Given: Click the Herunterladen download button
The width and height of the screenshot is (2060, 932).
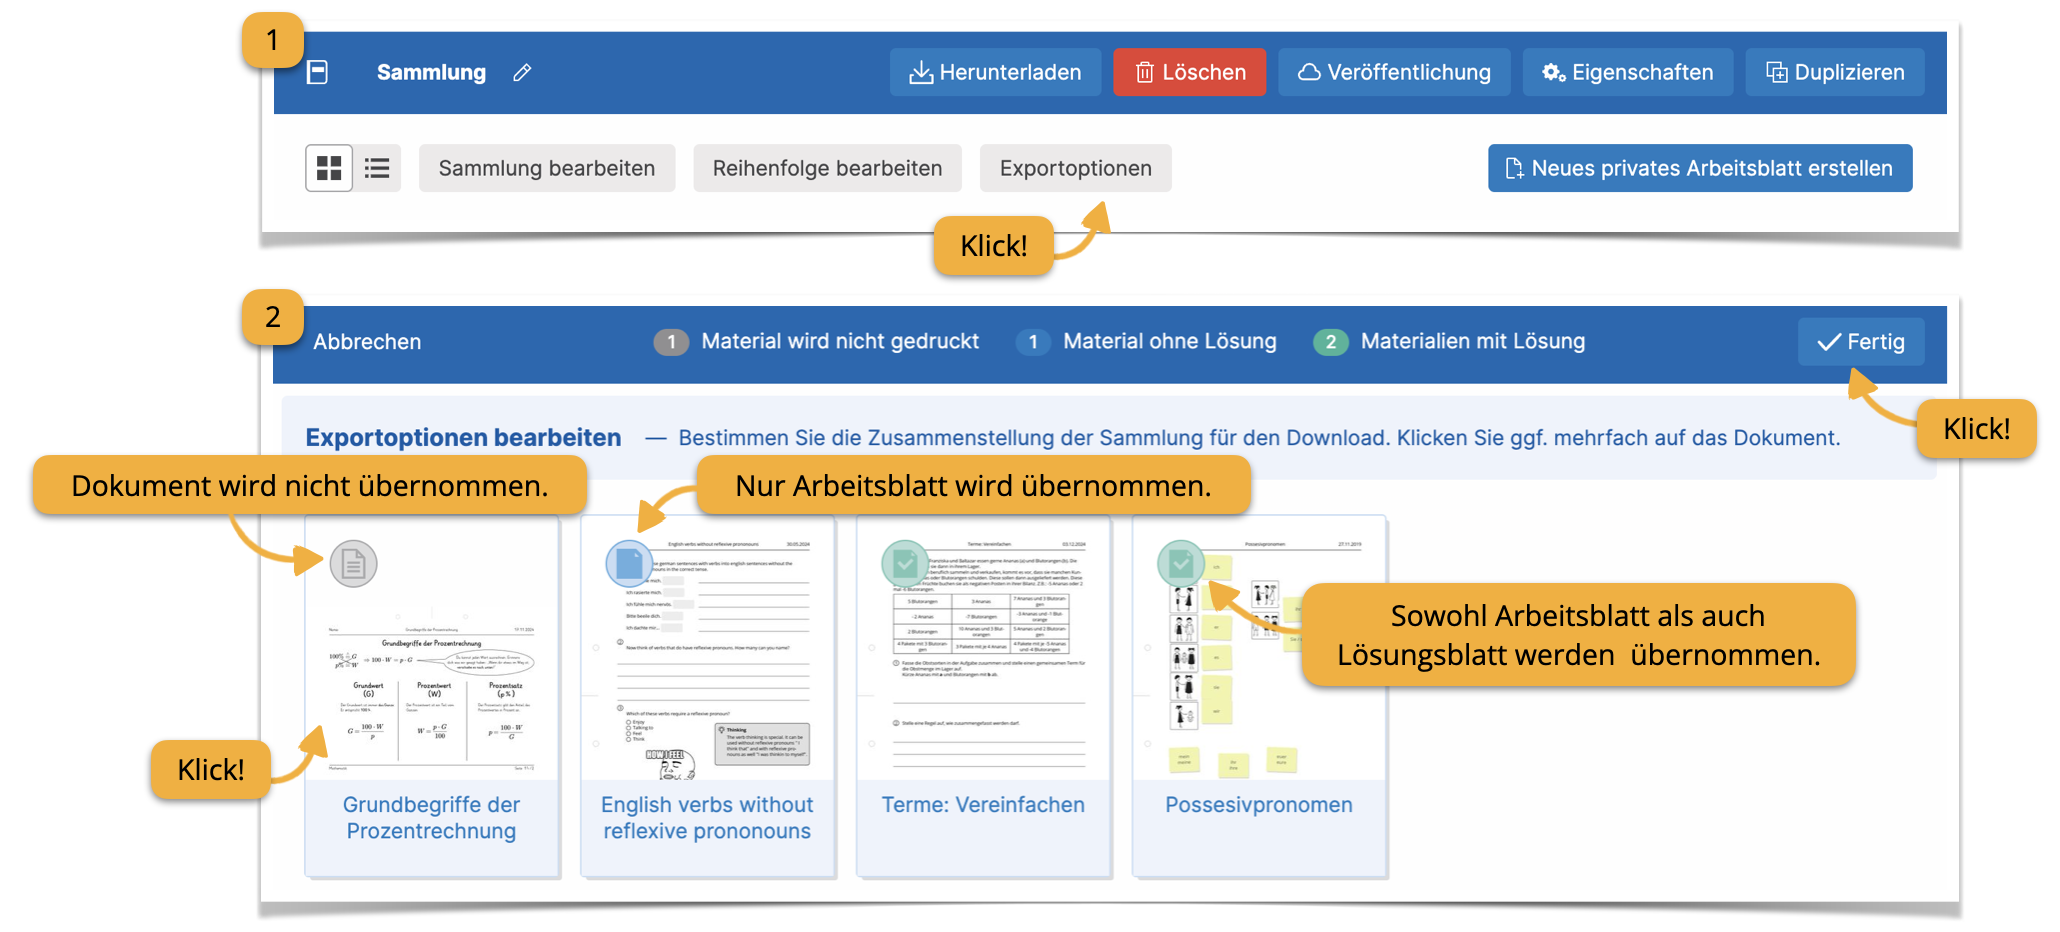Looking at the screenshot, I should (995, 72).
